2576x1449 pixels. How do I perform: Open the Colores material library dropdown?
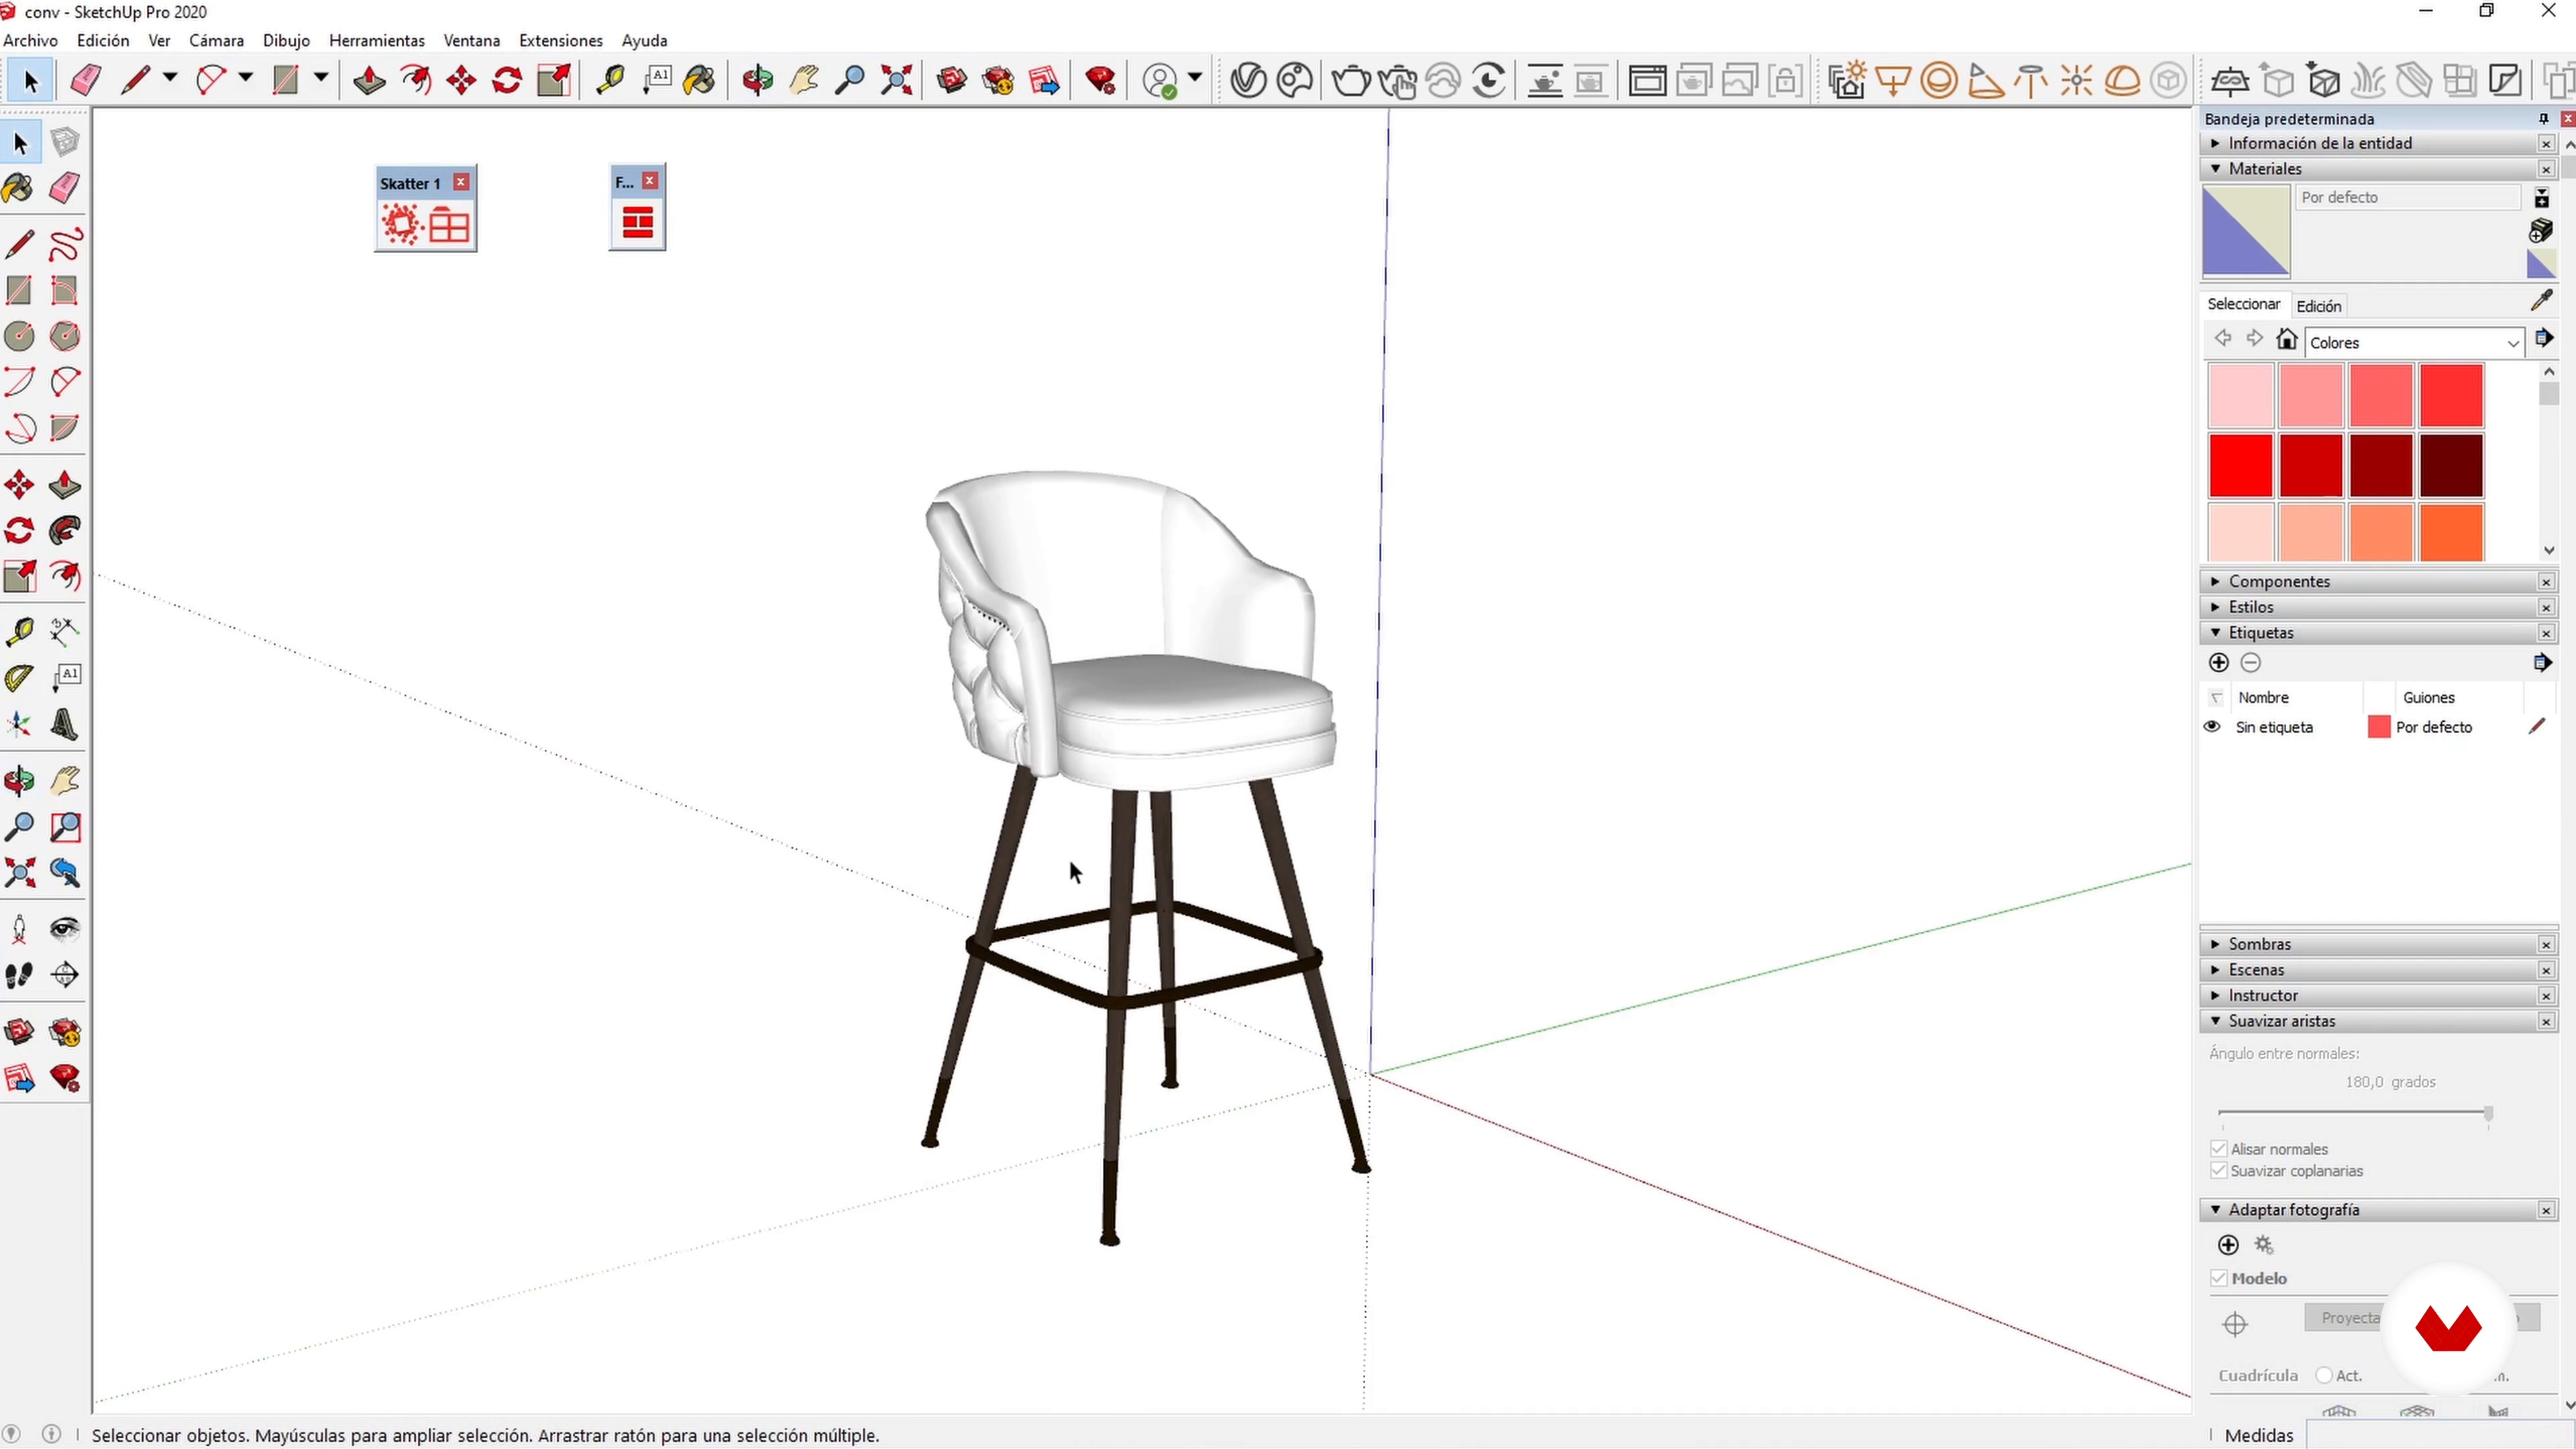click(2512, 343)
